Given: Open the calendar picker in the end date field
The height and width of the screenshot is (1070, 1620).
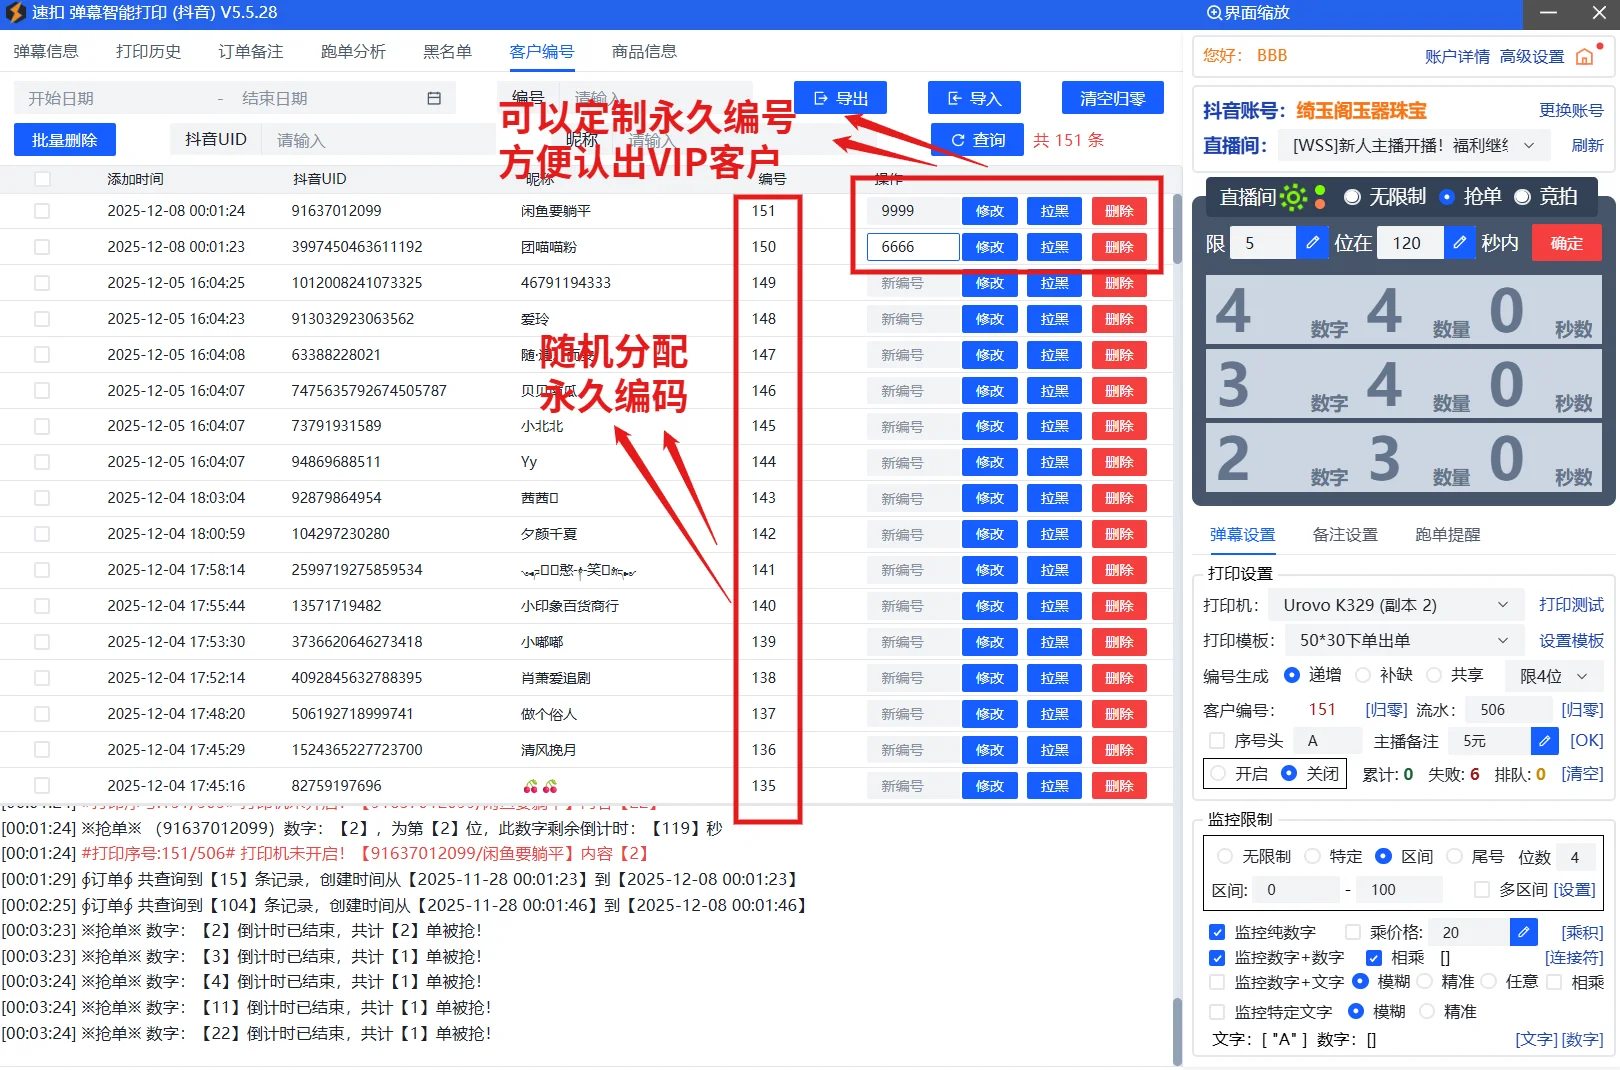Looking at the screenshot, I should (x=434, y=97).
